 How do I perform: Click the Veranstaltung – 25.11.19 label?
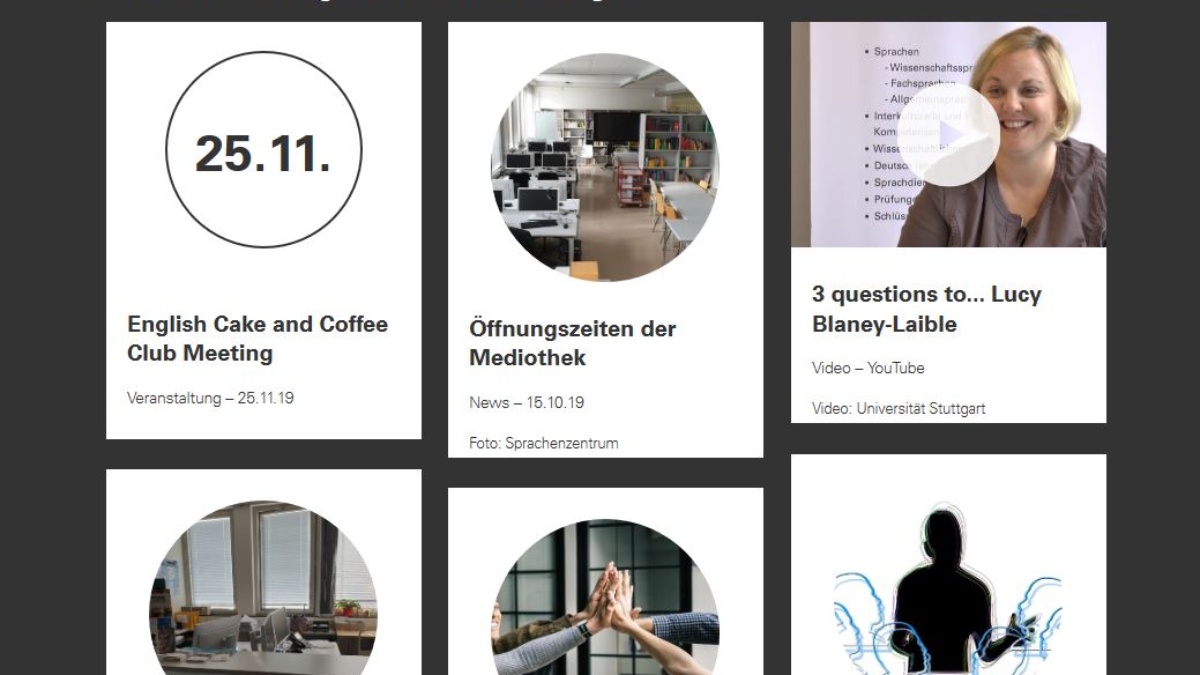[x=210, y=398]
